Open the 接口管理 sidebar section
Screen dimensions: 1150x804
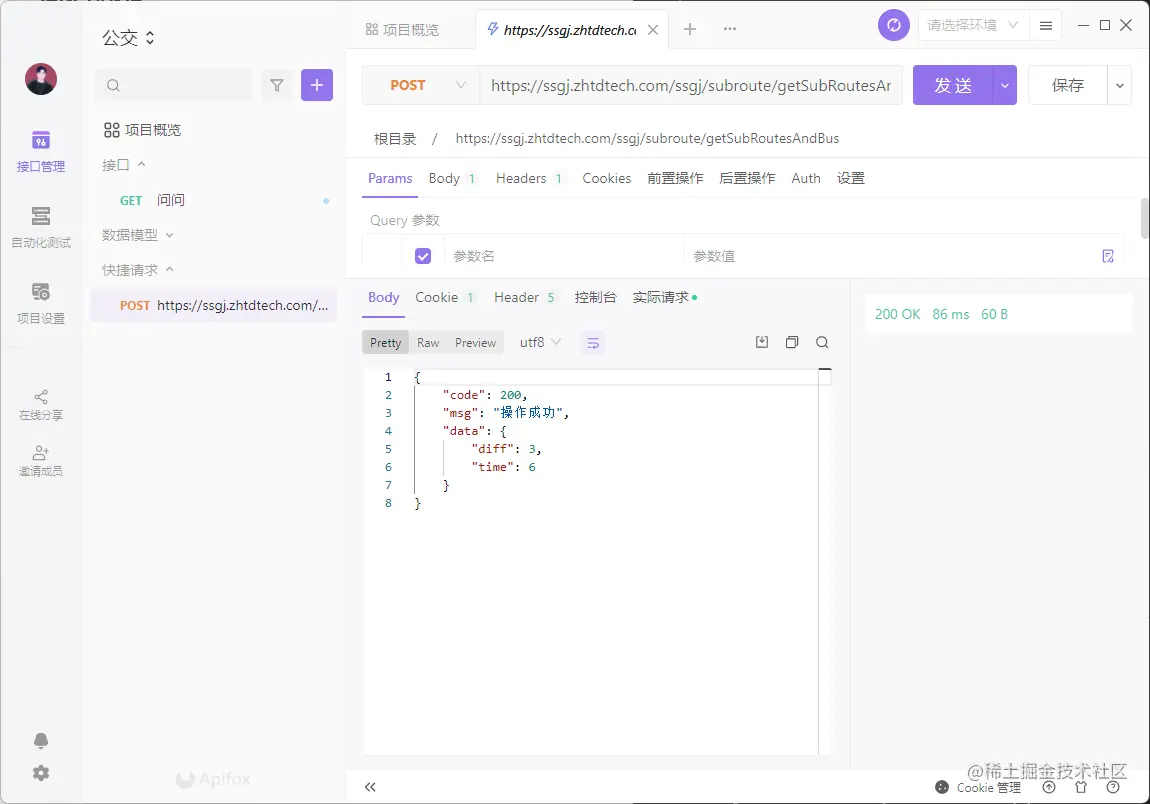click(x=41, y=152)
